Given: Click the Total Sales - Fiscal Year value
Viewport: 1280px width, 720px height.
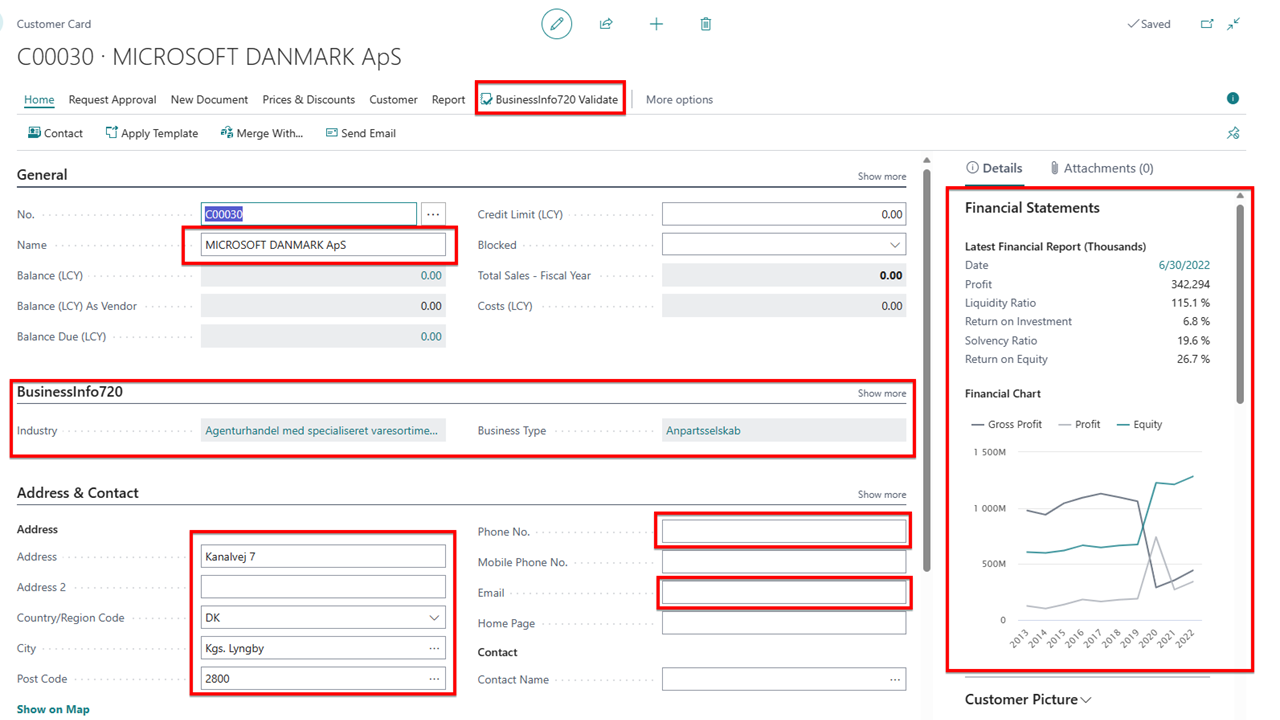Looking at the screenshot, I should (x=891, y=275).
